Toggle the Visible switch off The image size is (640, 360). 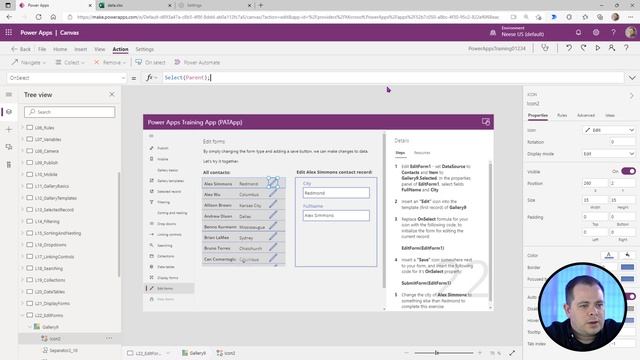coord(629,171)
